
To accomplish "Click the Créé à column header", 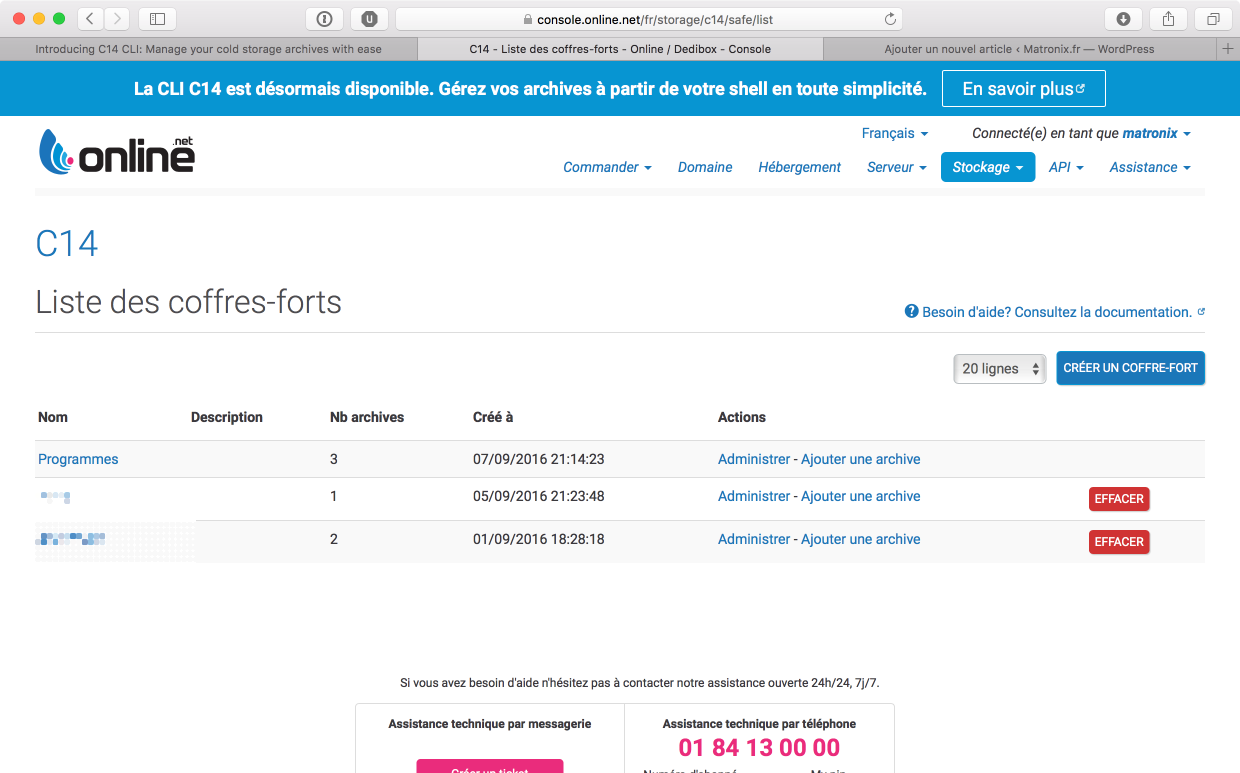I will click(x=493, y=417).
